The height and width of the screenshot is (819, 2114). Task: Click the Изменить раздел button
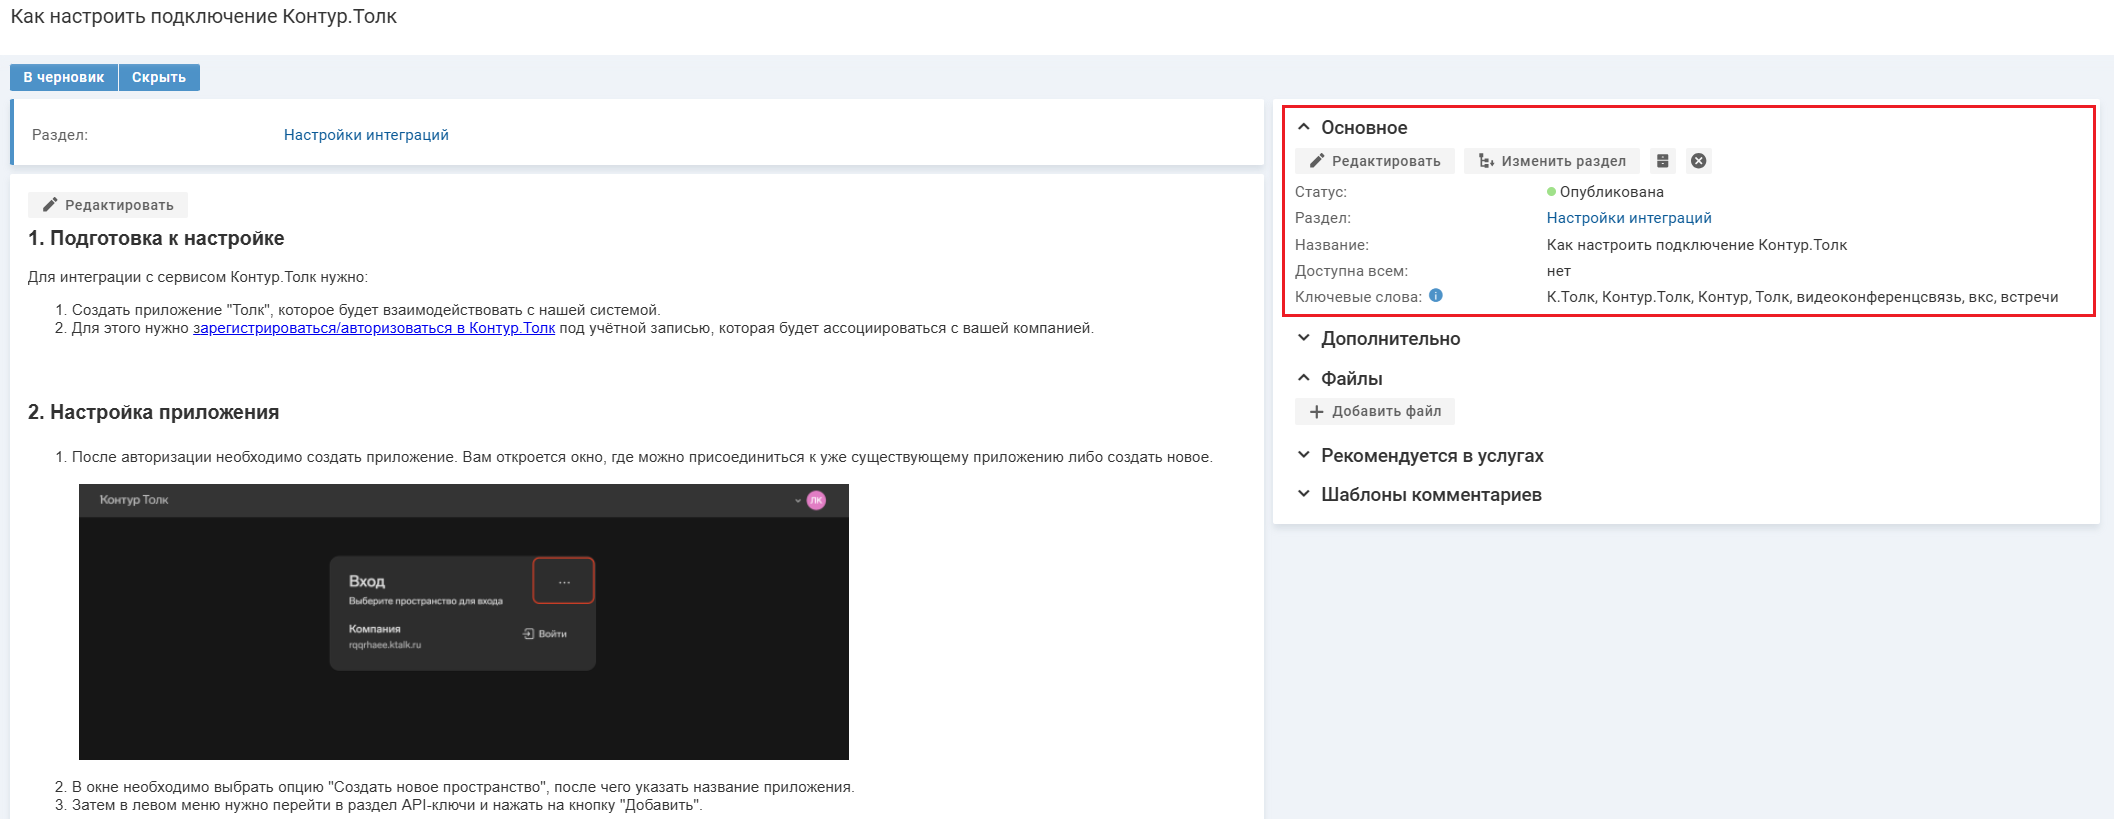1552,161
